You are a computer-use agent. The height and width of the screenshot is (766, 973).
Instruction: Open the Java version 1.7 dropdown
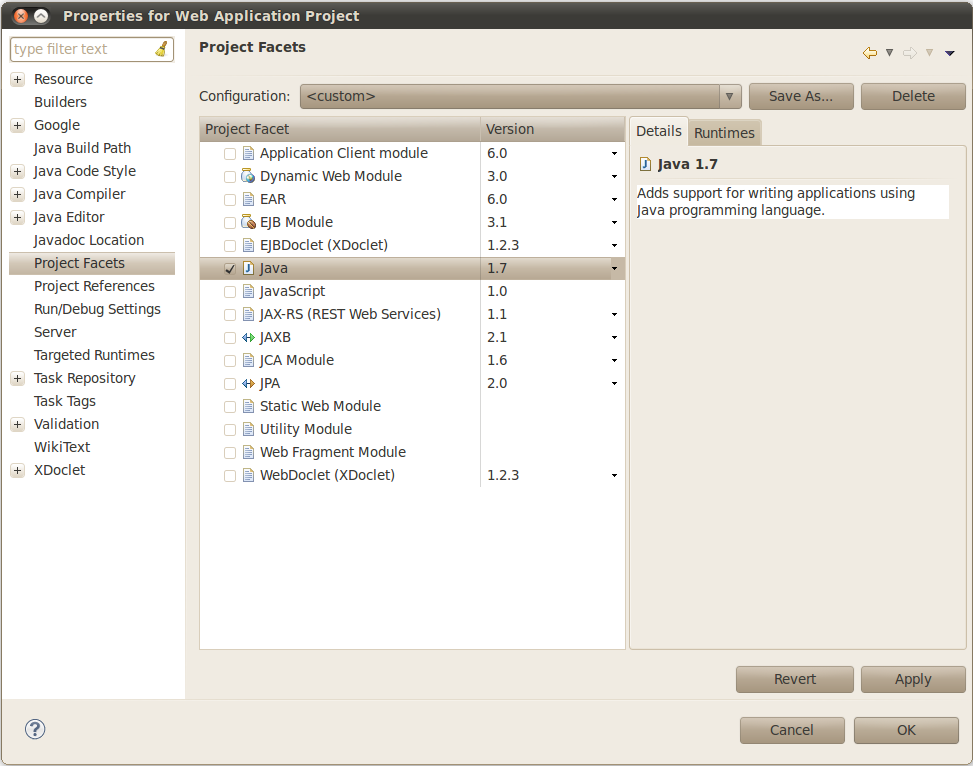pyautogui.click(x=614, y=269)
